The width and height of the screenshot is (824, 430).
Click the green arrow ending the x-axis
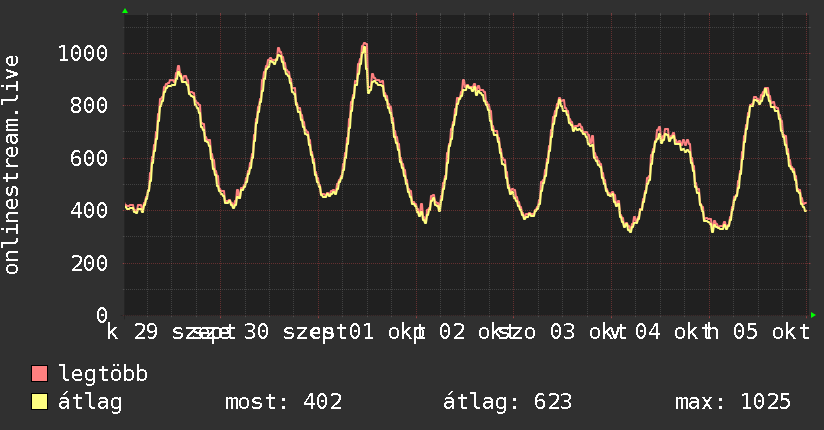click(813, 315)
